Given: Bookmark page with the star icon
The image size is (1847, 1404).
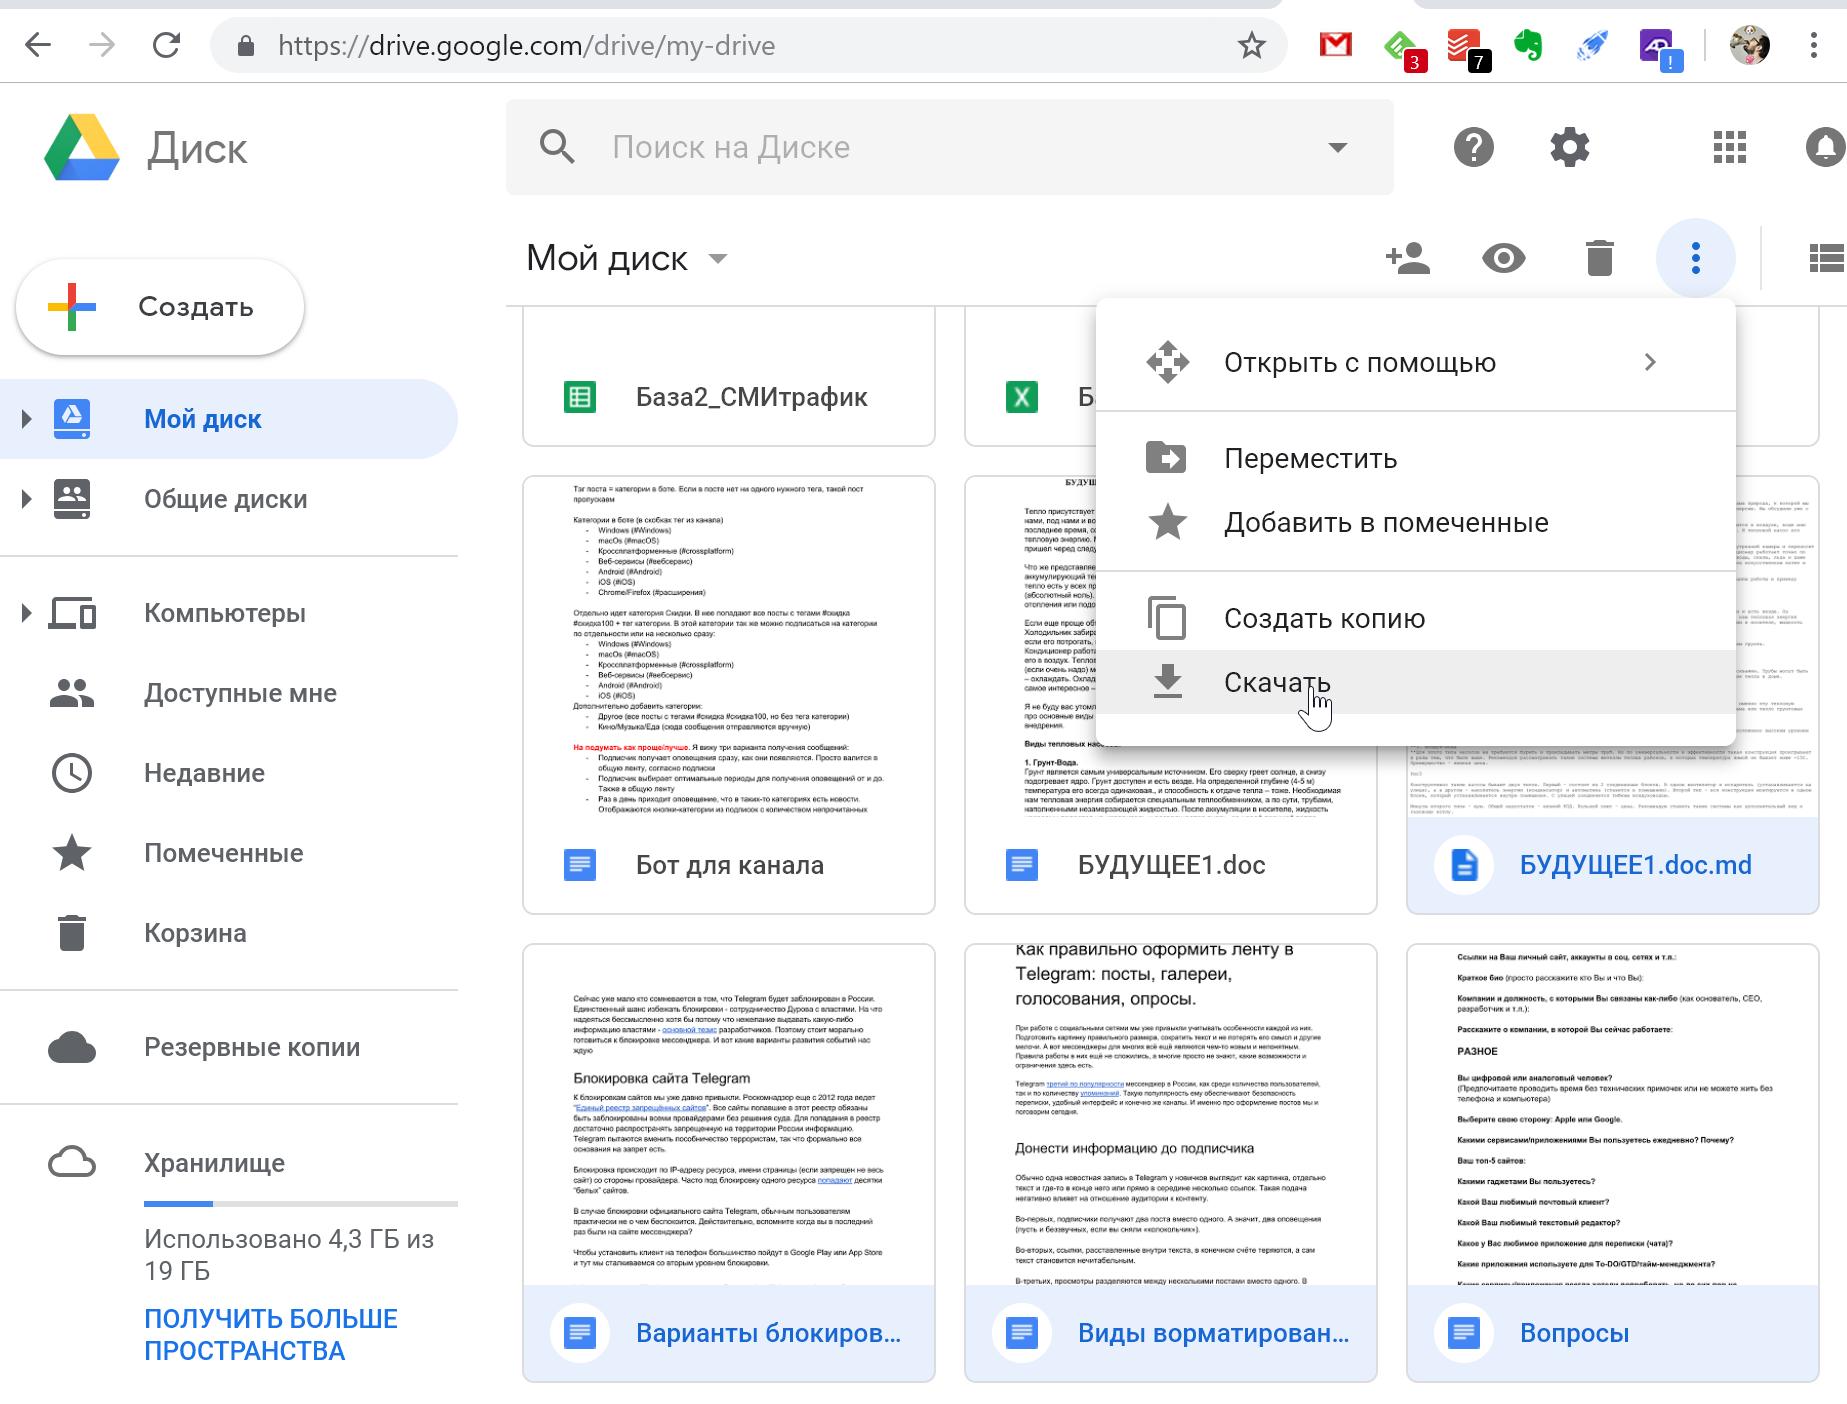Looking at the screenshot, I should tap(1251, 45).
